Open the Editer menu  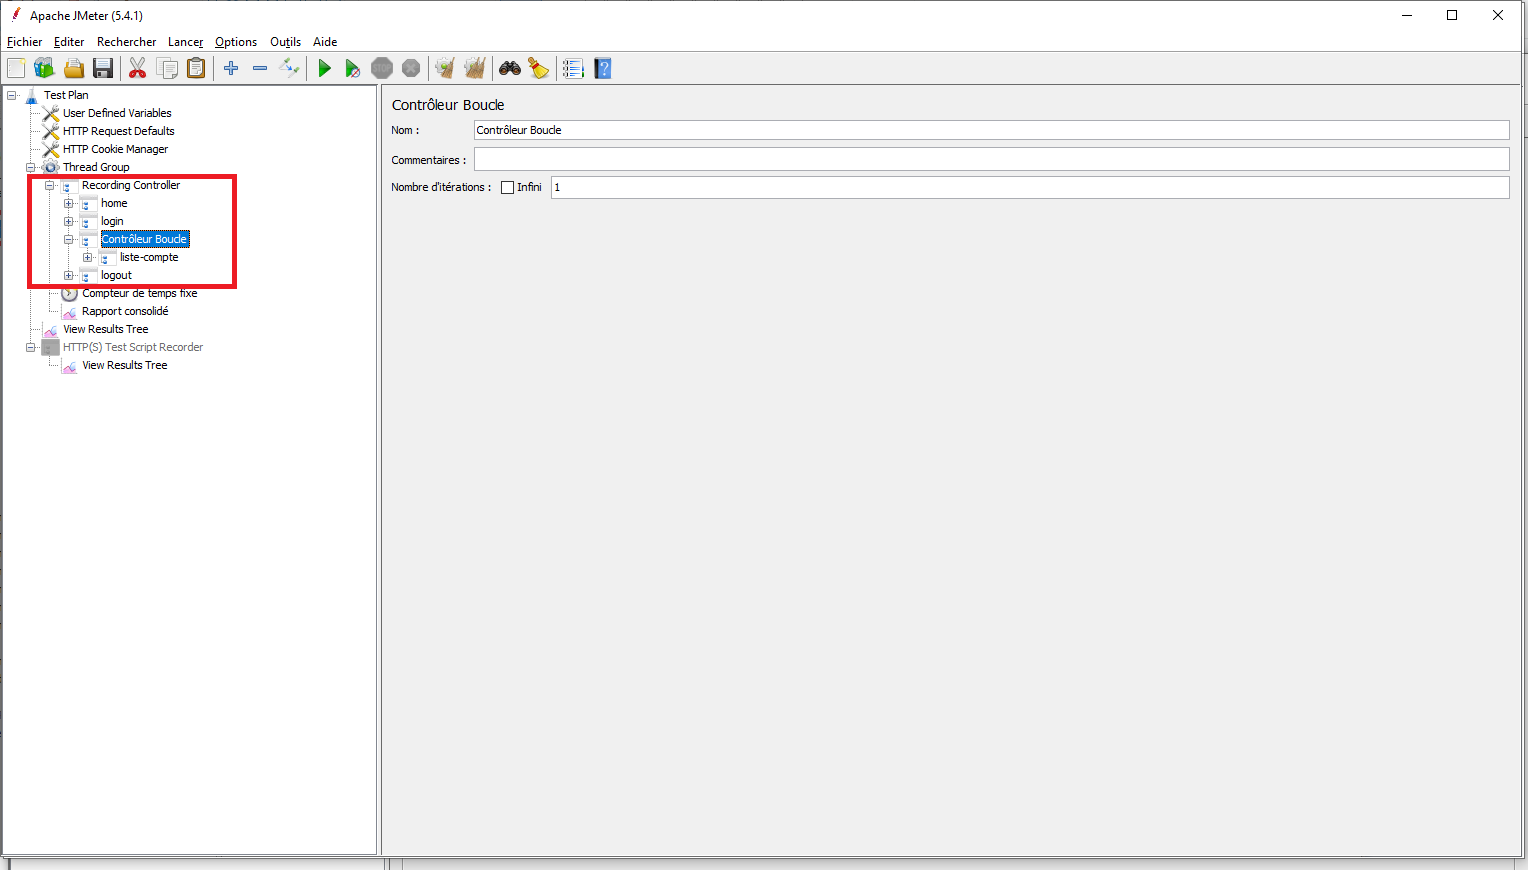(69, 42)
